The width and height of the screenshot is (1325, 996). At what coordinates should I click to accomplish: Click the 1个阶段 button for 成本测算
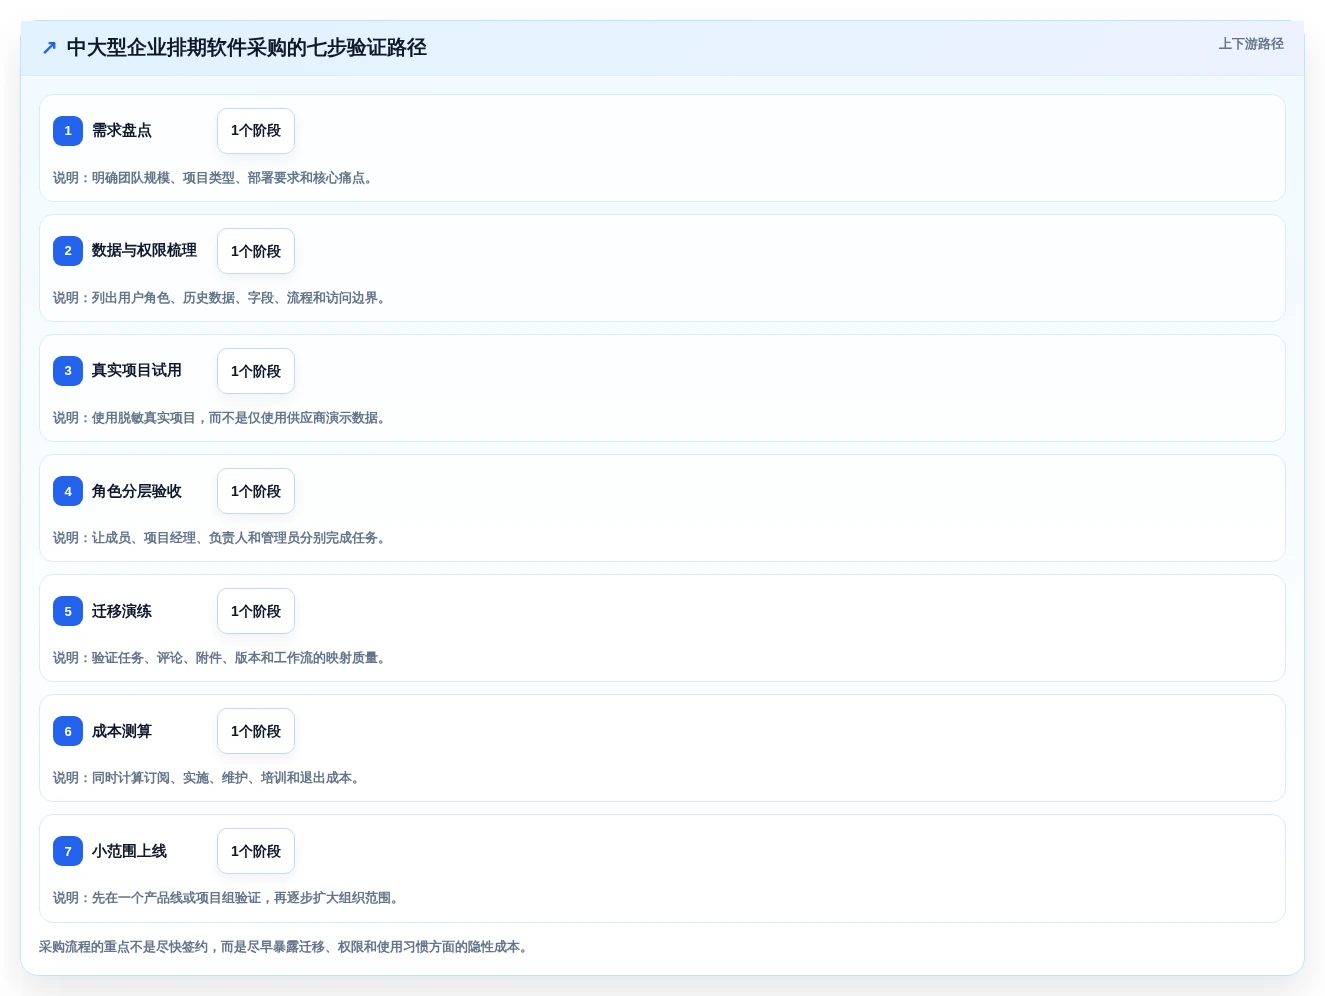tap(256, 731)
